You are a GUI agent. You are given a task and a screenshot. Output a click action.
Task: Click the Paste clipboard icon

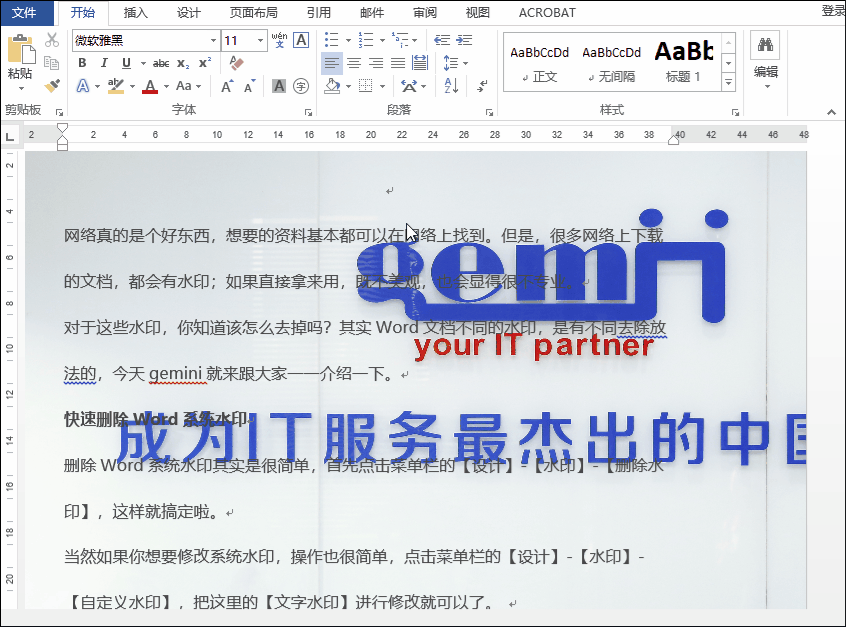coord(19,50)
